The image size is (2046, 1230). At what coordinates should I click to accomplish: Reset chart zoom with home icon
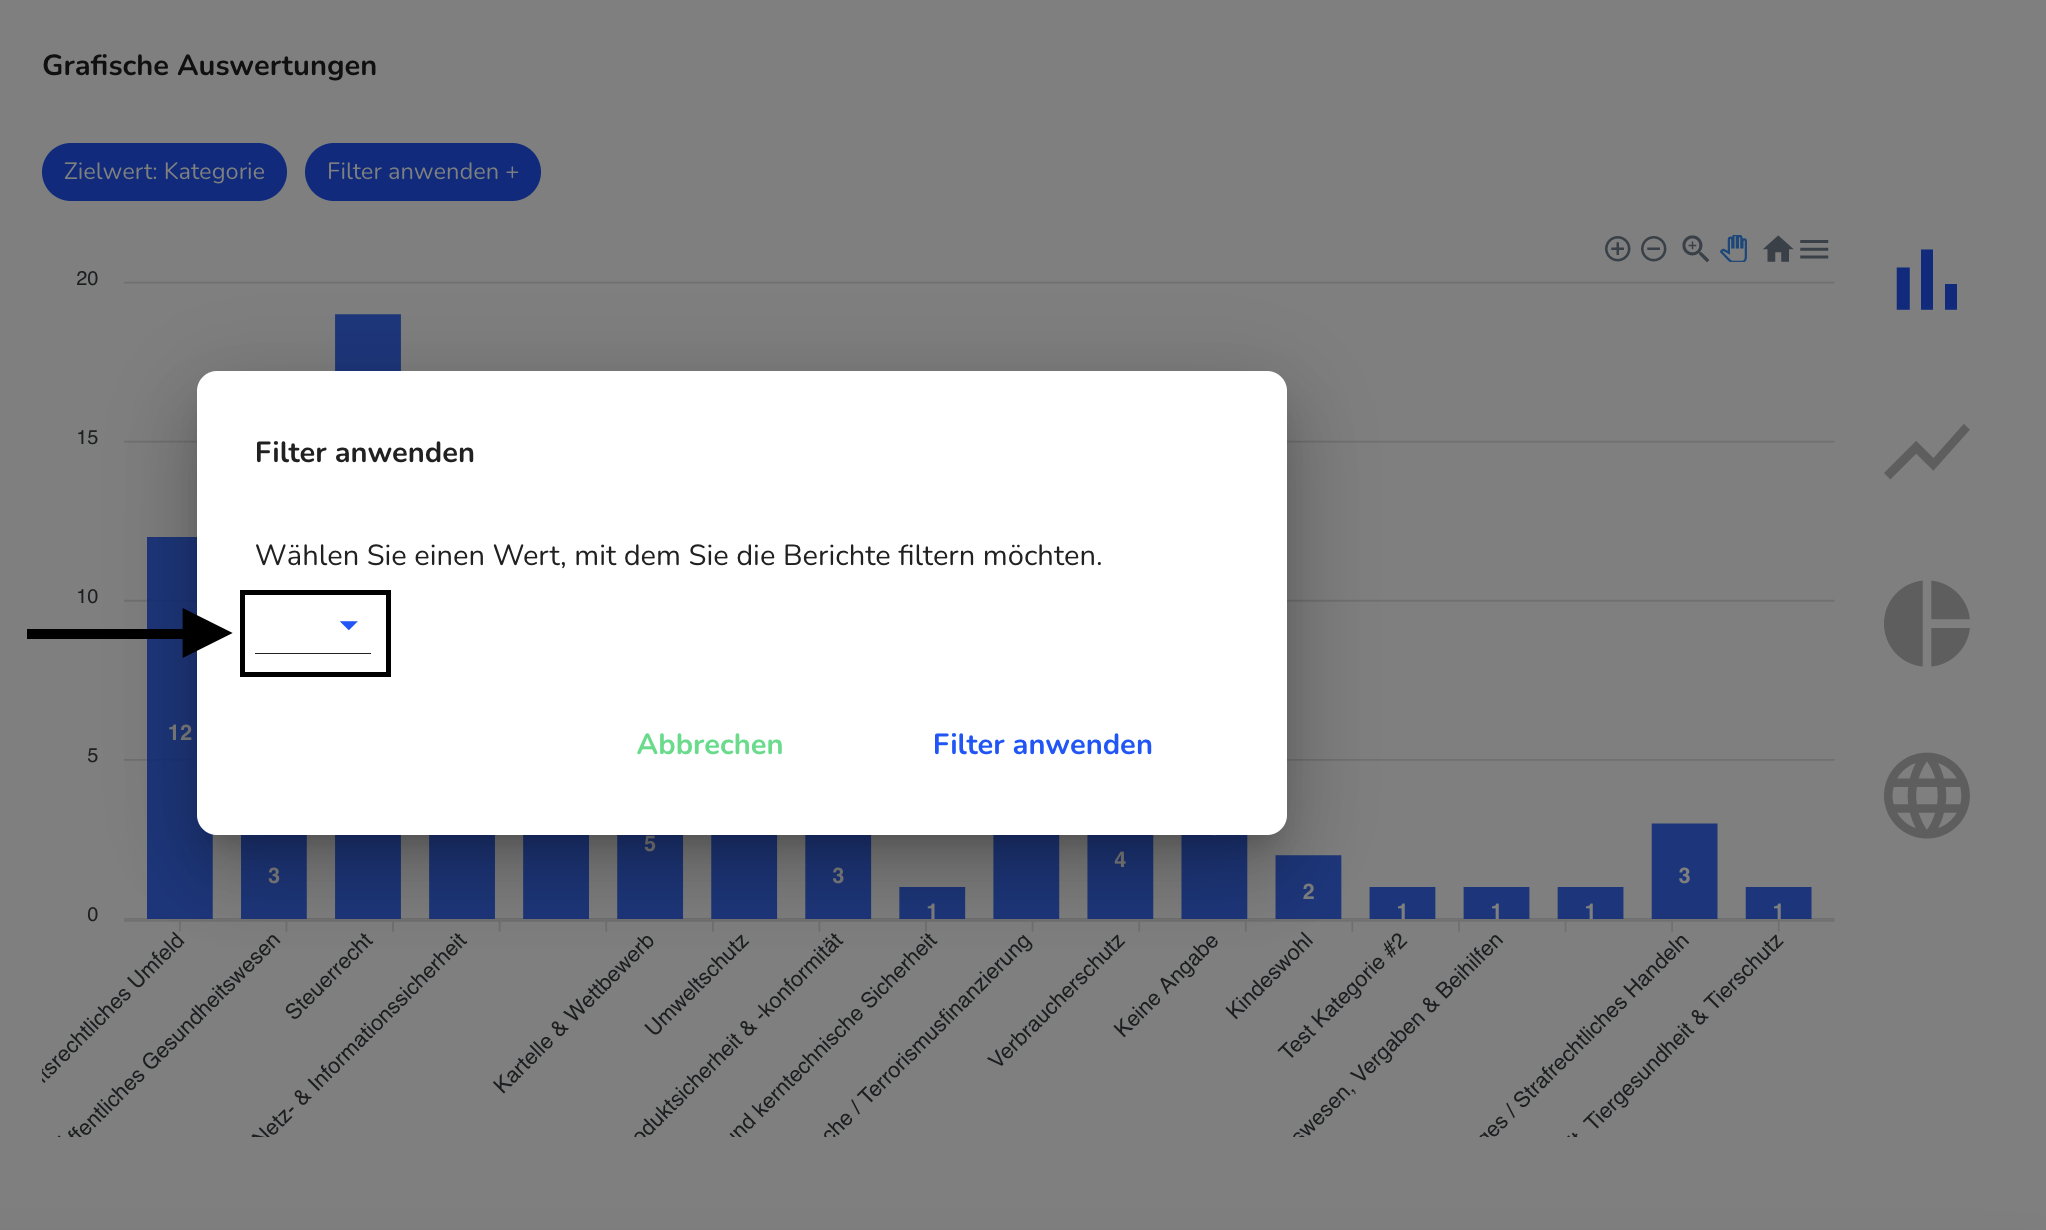click(1777, 249)
